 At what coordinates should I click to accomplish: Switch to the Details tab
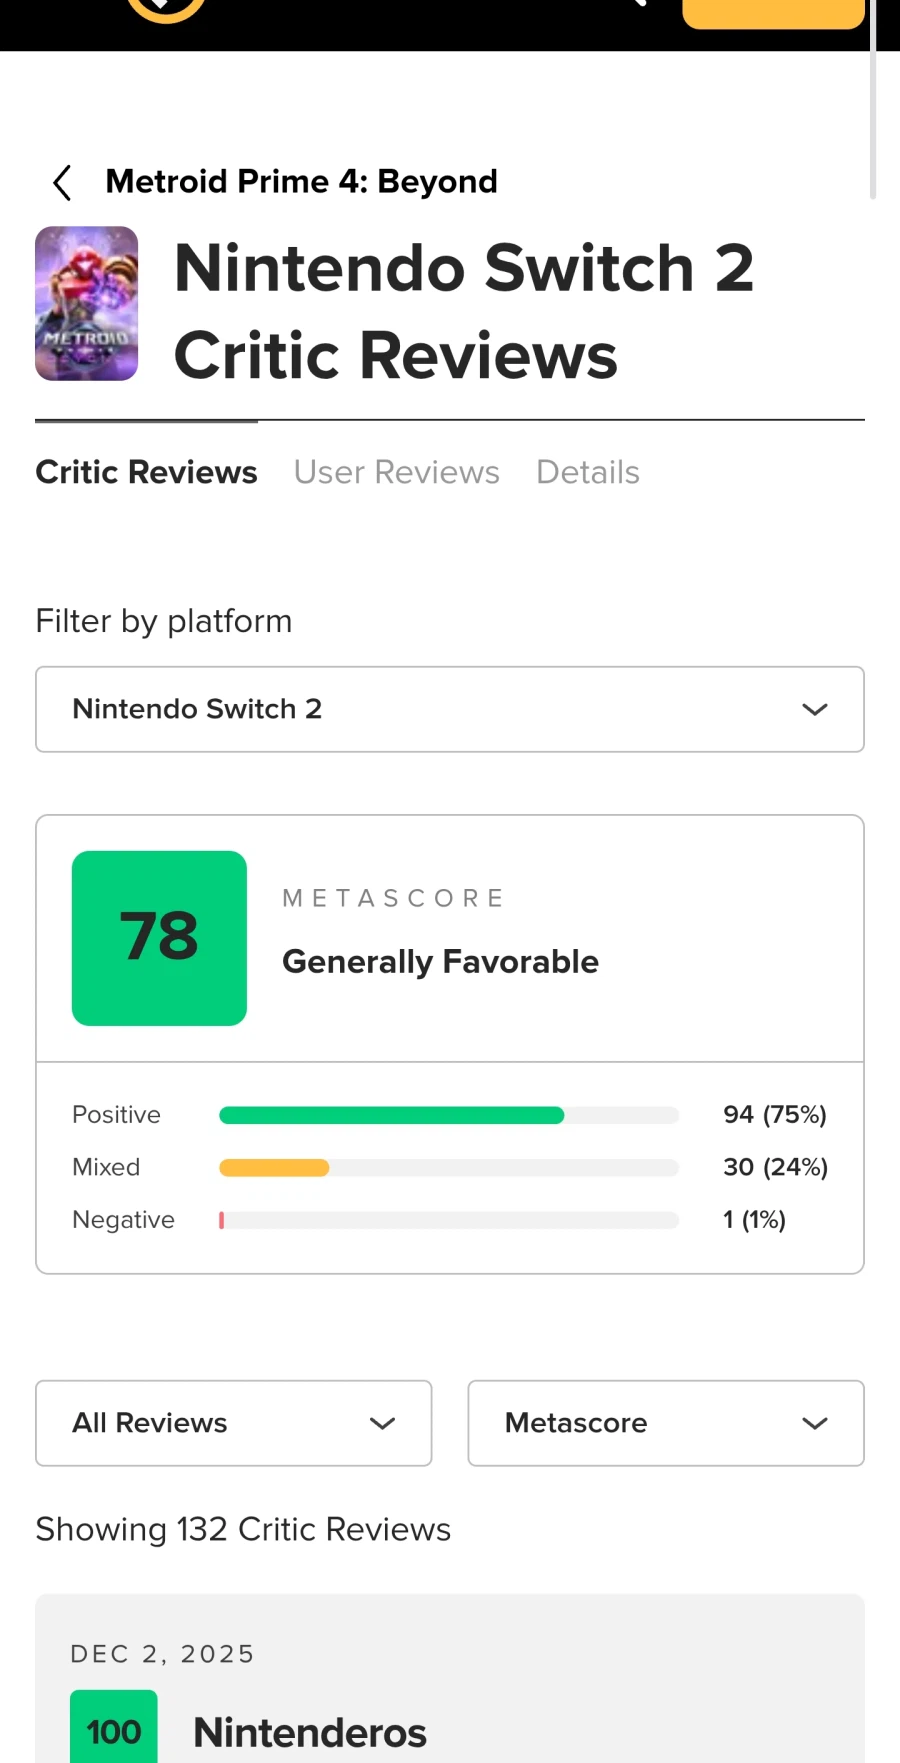click(x=587, y=472)
